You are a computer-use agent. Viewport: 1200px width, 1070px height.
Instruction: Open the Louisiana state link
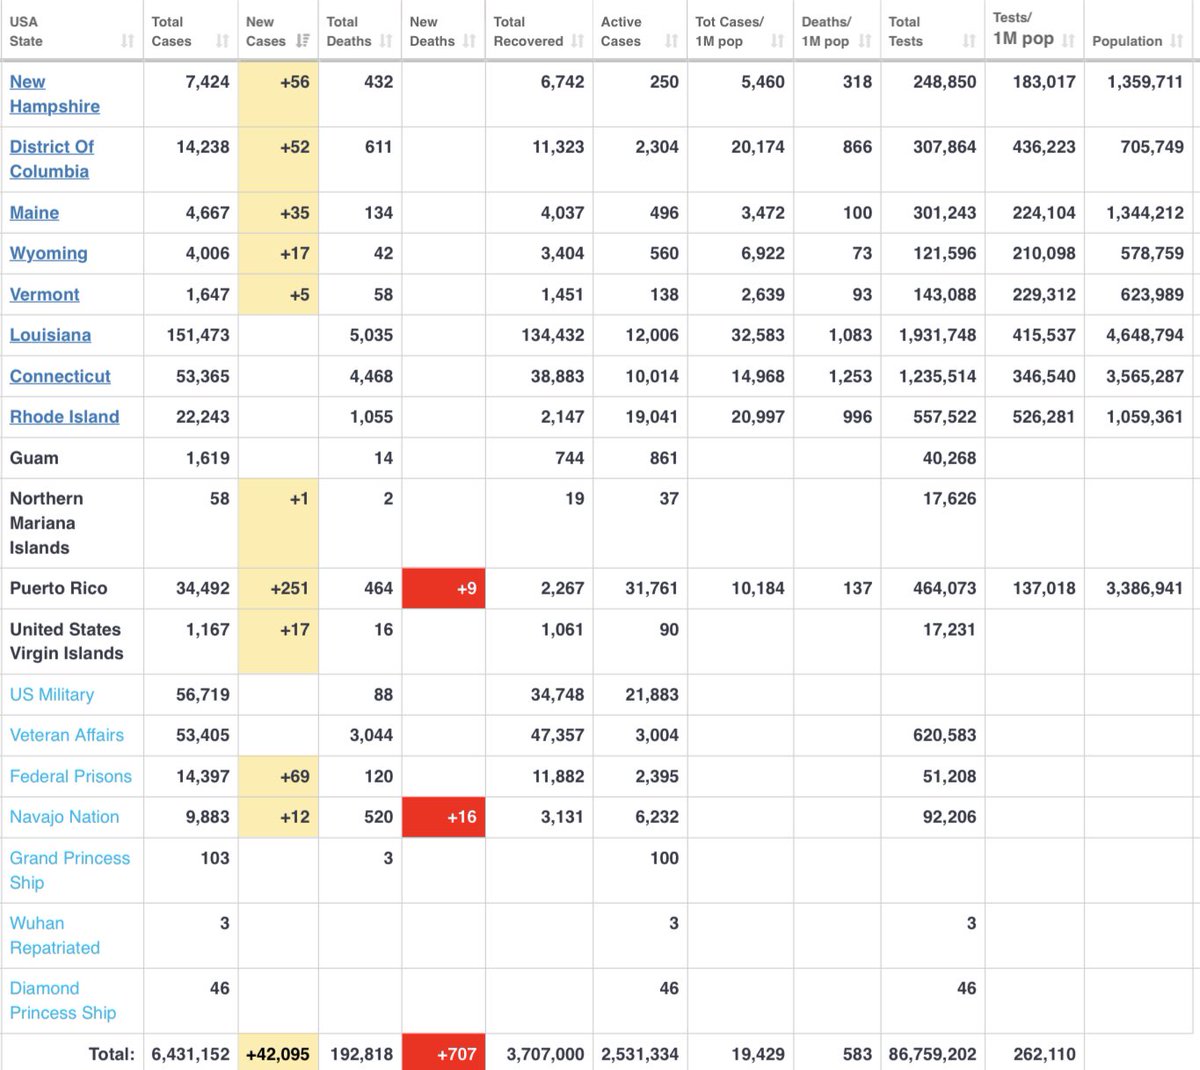pos(50,335)
